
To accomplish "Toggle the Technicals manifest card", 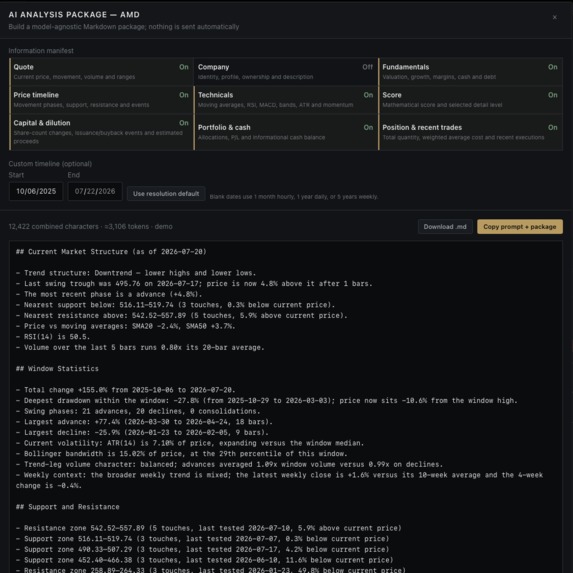I will pyautogui.click(x=285, y=100).
